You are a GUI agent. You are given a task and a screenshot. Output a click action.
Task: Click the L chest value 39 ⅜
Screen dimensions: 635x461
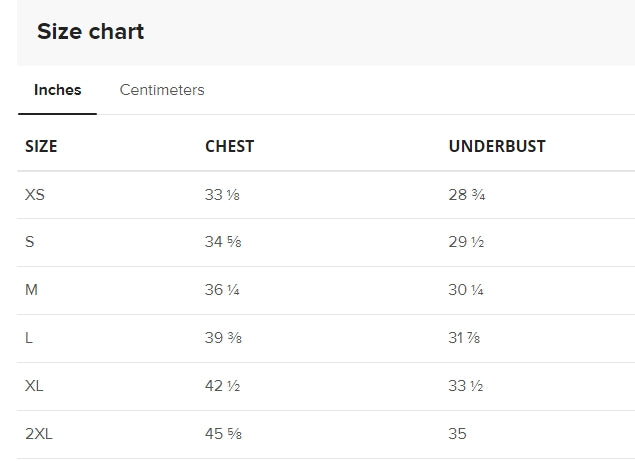(223, 338)
